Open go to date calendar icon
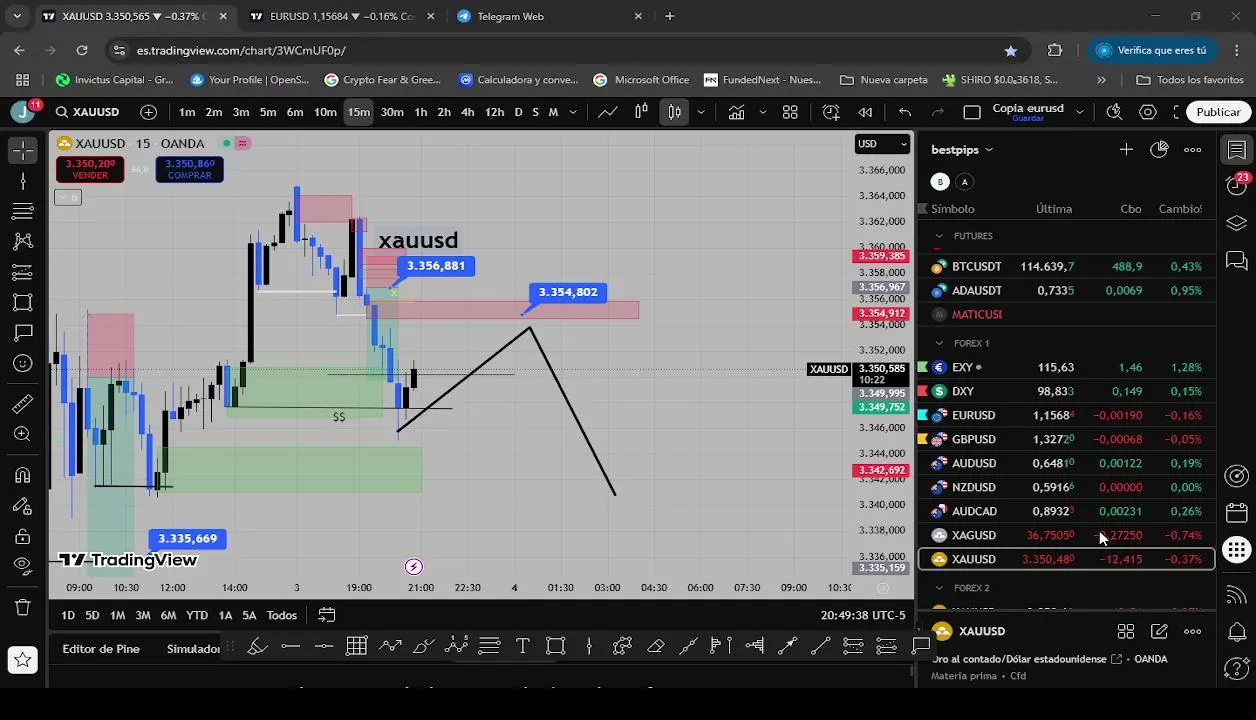Screen dimensions: 1256x720 tap(326, 615)
